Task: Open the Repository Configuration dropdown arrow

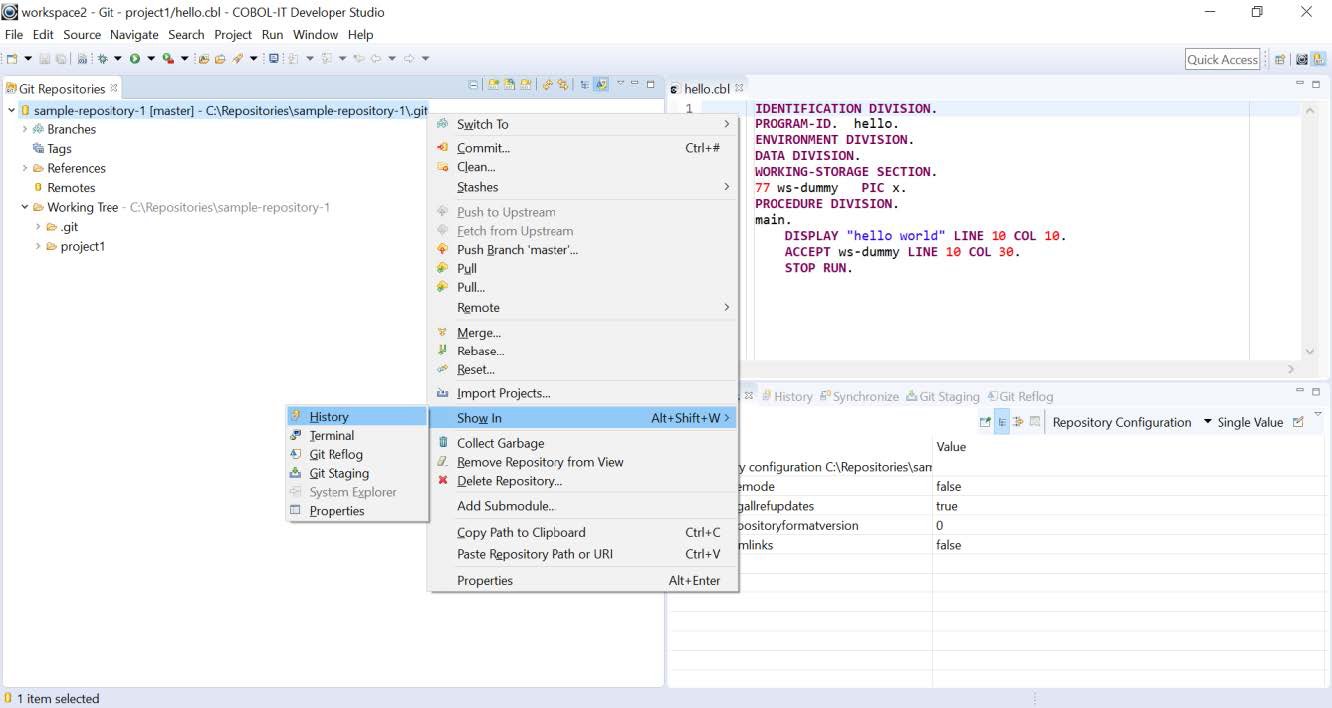Action: [1207, 422]
